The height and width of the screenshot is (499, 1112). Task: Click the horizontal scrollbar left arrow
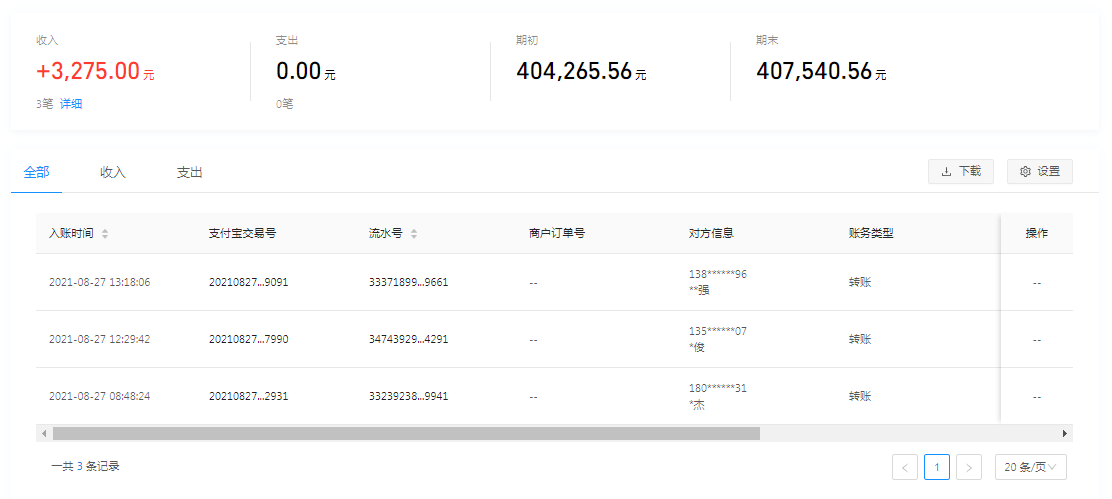click(43, 433)
